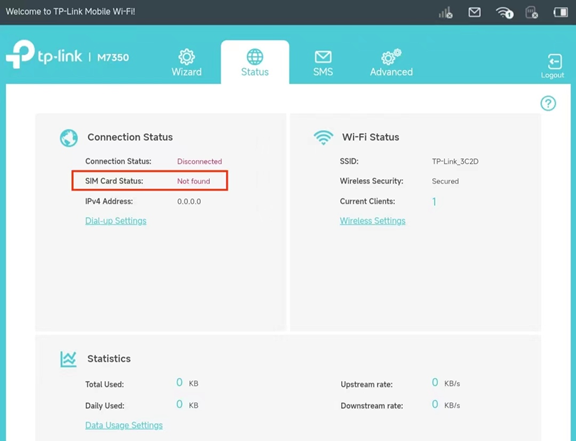Viewport: 576px width, 441px height.
Task: Click the 'Disconnected' connection status value
Action: coord(199,161)
